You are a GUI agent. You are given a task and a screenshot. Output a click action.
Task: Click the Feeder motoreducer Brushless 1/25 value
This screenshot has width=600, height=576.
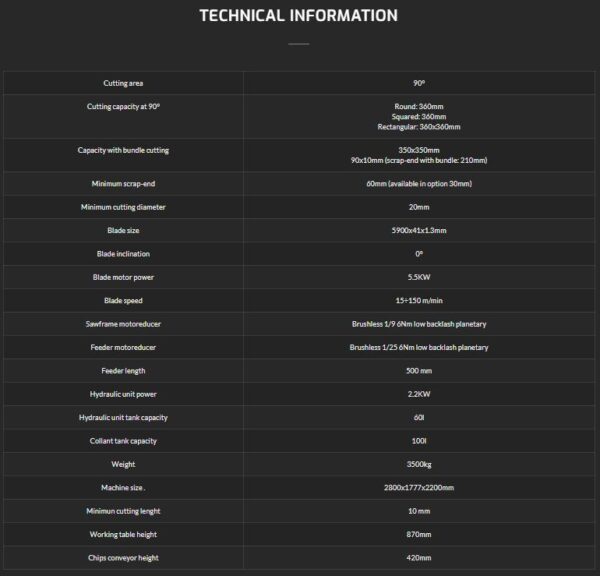[x=419, y=348]
